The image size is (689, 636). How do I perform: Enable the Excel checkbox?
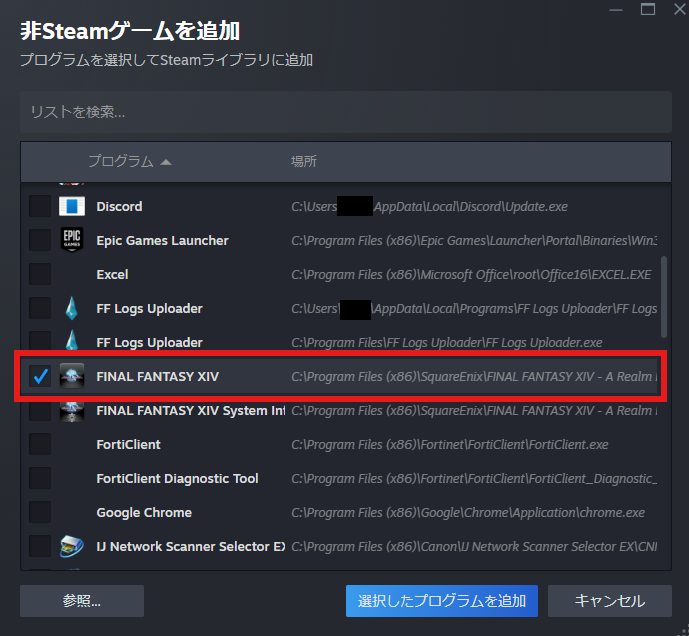[x=40, y=274]
